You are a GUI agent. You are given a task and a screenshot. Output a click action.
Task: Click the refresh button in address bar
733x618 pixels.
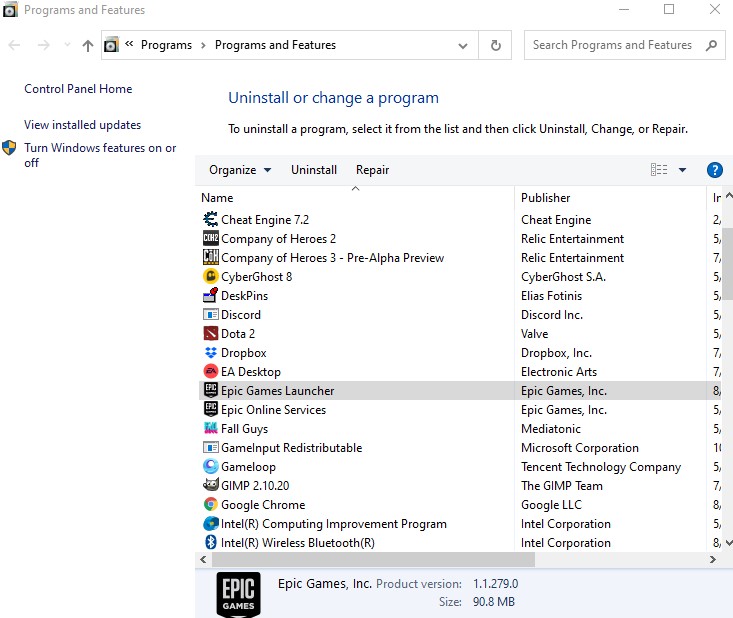[x=496, y=45]
